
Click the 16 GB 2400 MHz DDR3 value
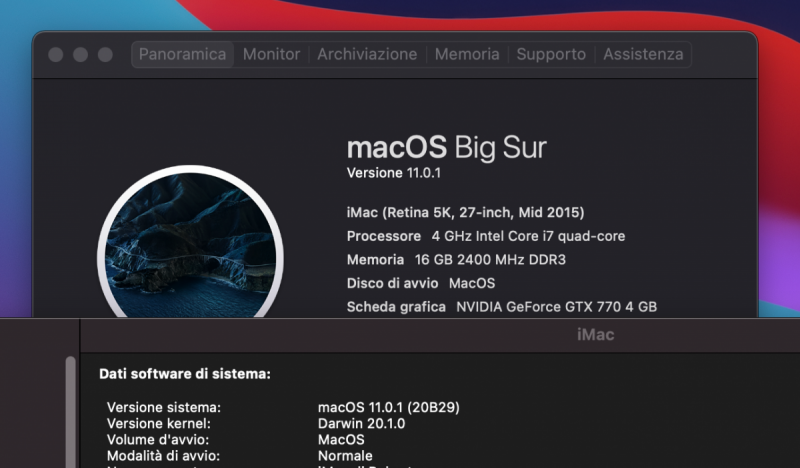click(x=490, y=260)
